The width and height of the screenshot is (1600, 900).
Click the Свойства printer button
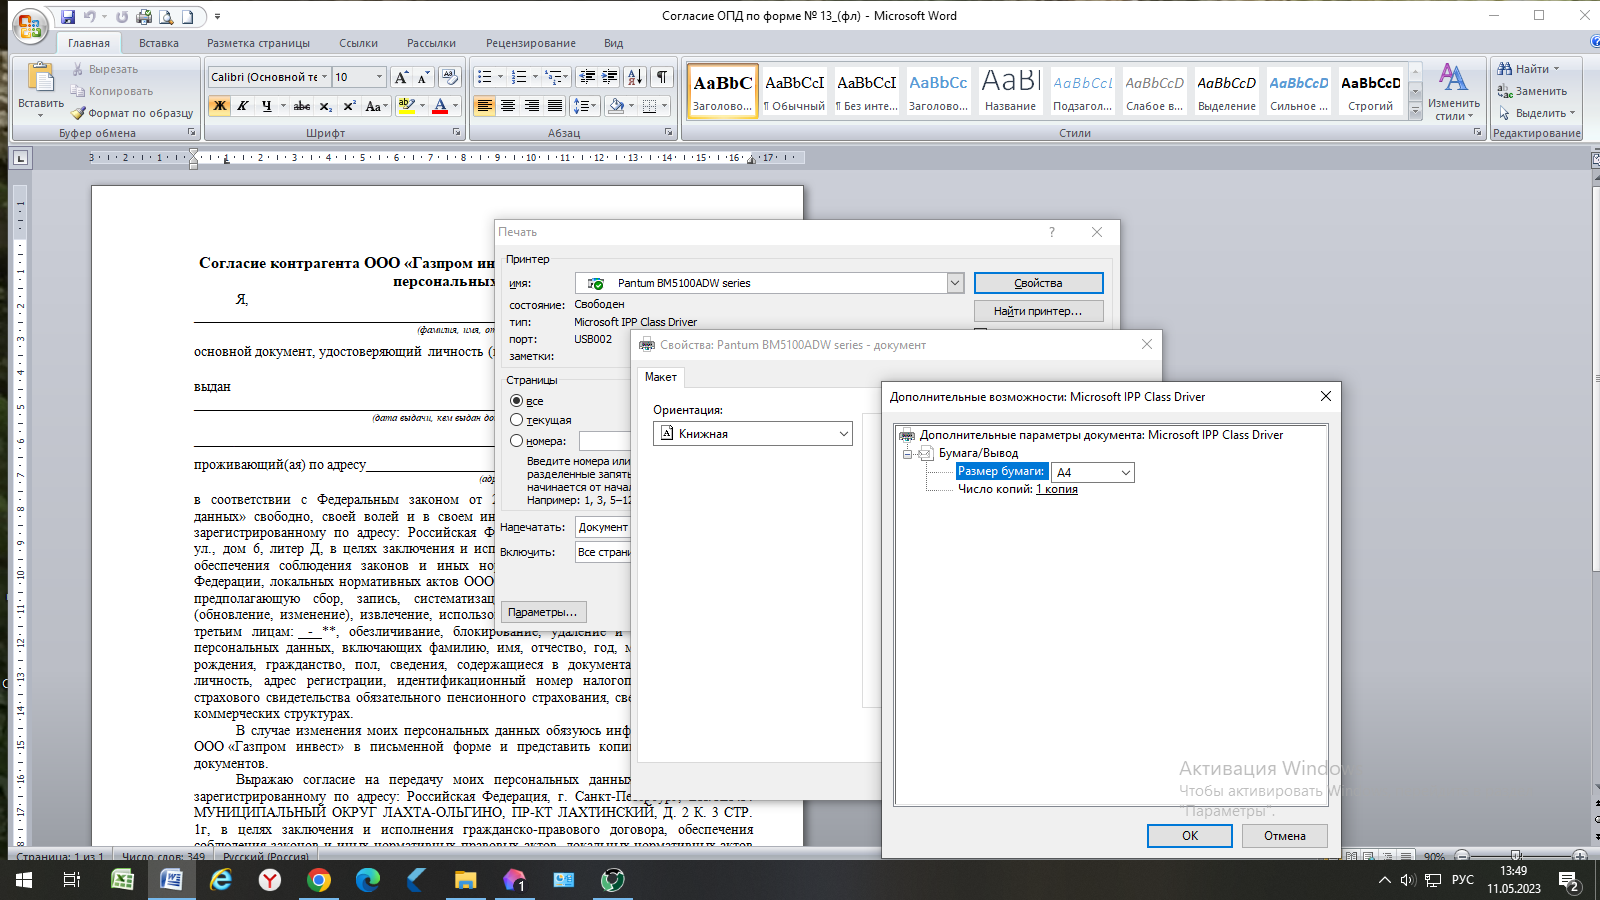click(1038, 283)
